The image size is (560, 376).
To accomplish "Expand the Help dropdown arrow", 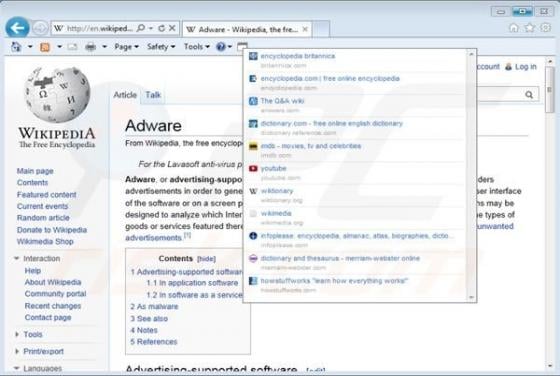I will [230, 47].
